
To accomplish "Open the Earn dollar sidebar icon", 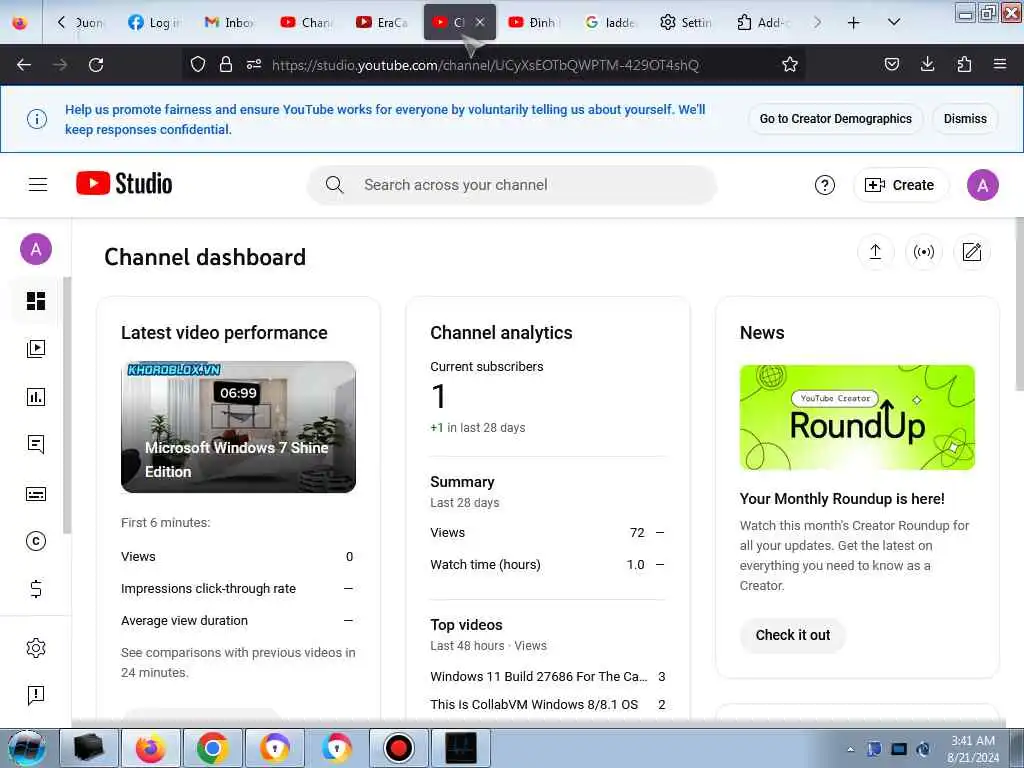I will 36,589.
